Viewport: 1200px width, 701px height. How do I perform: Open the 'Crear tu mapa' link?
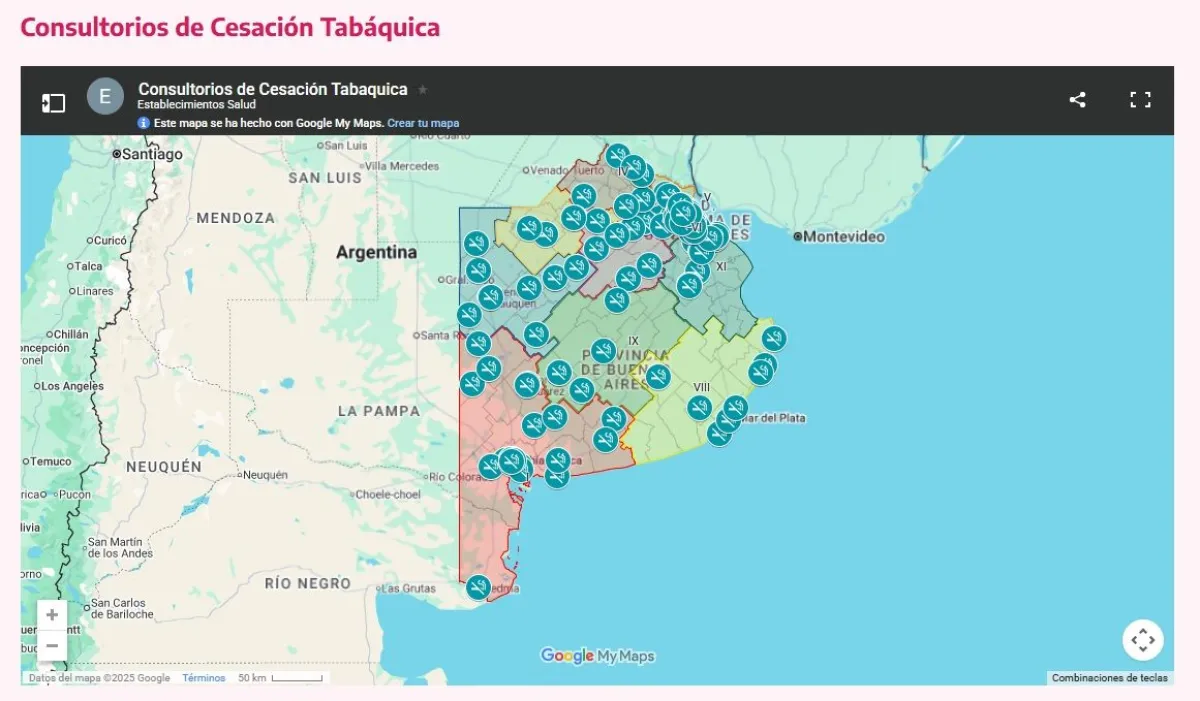pos(423,123)
